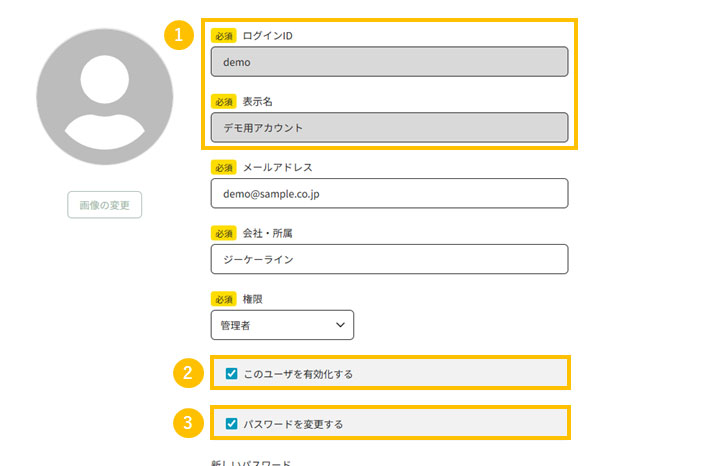The image size is (715, 466).
Task: Click the 表示名 field with デモ用アカウント
Action: (x=389, y=128)
